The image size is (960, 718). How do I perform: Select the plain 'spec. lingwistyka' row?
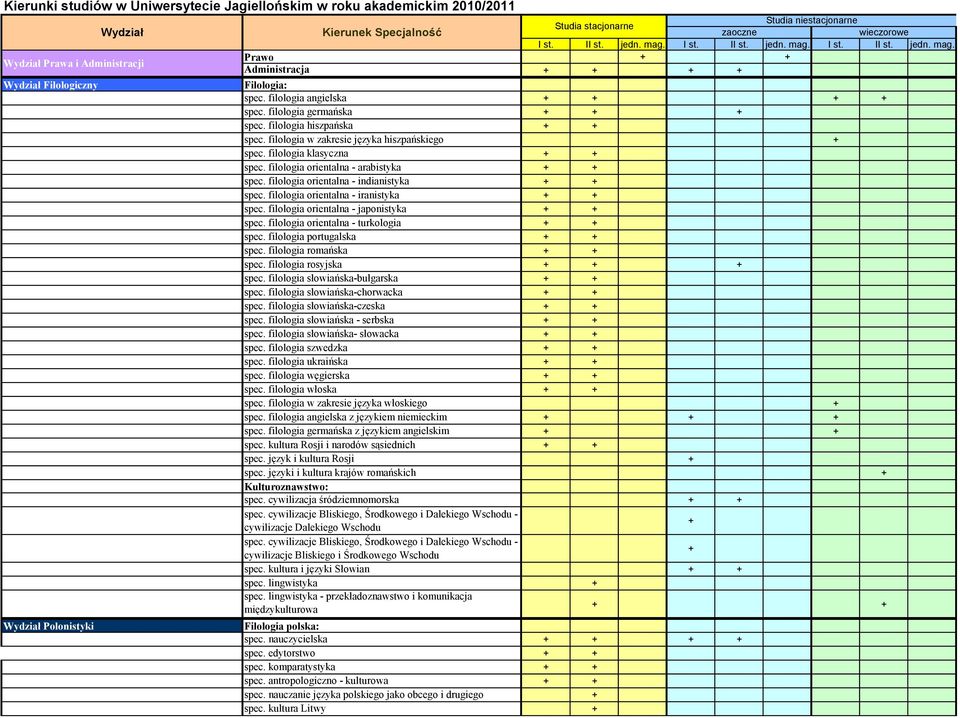[x=381, y=583]
